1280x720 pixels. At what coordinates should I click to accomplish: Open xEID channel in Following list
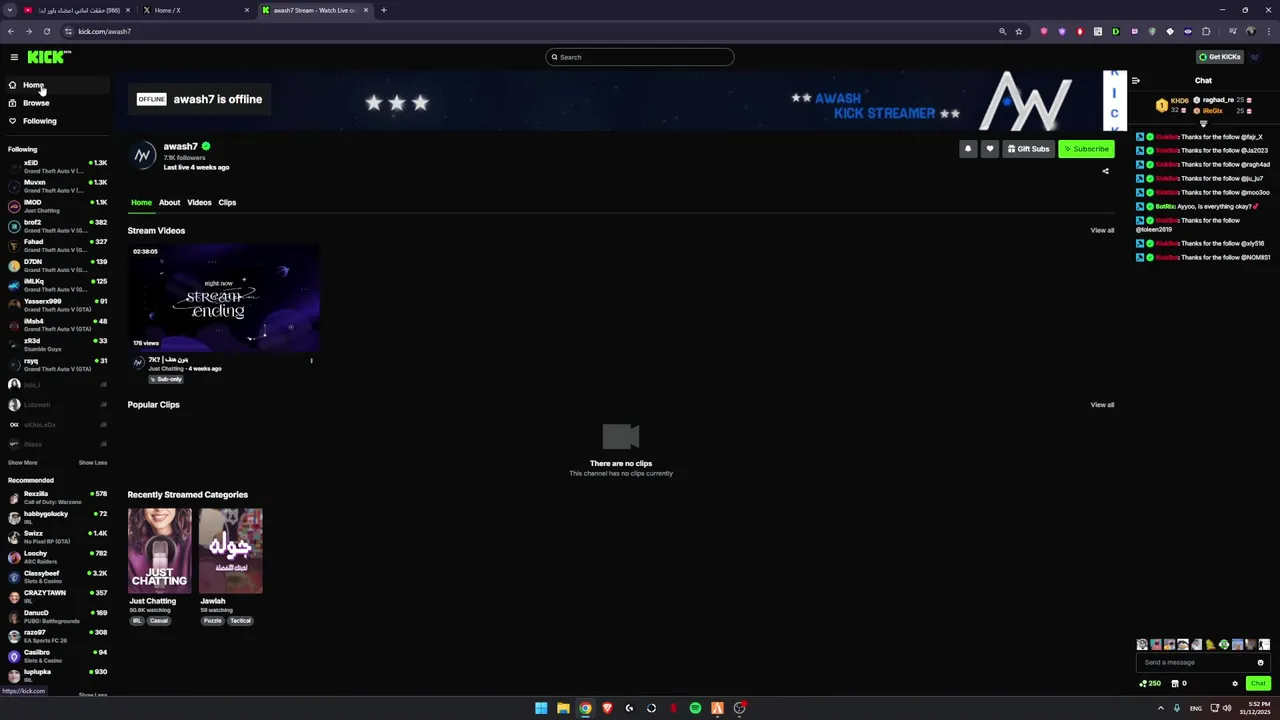(x=57, y=167)
